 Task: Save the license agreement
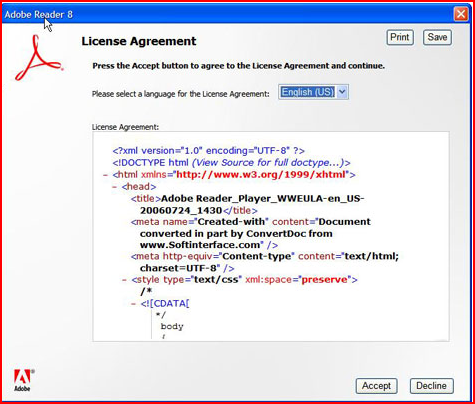click(437, 37)
